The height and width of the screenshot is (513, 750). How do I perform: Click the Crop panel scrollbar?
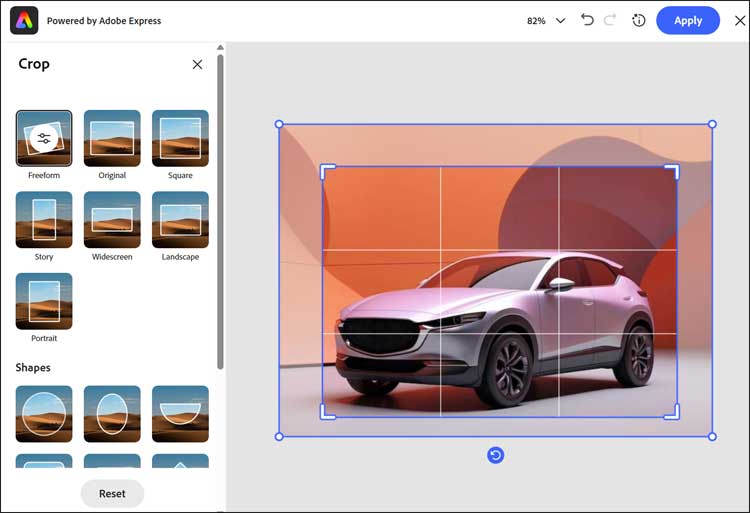[x=220, y=212]
